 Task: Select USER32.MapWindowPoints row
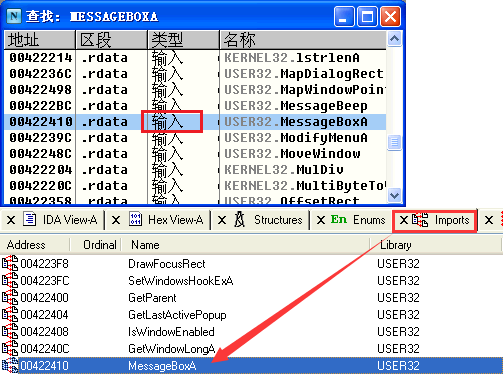click(195, 90)
